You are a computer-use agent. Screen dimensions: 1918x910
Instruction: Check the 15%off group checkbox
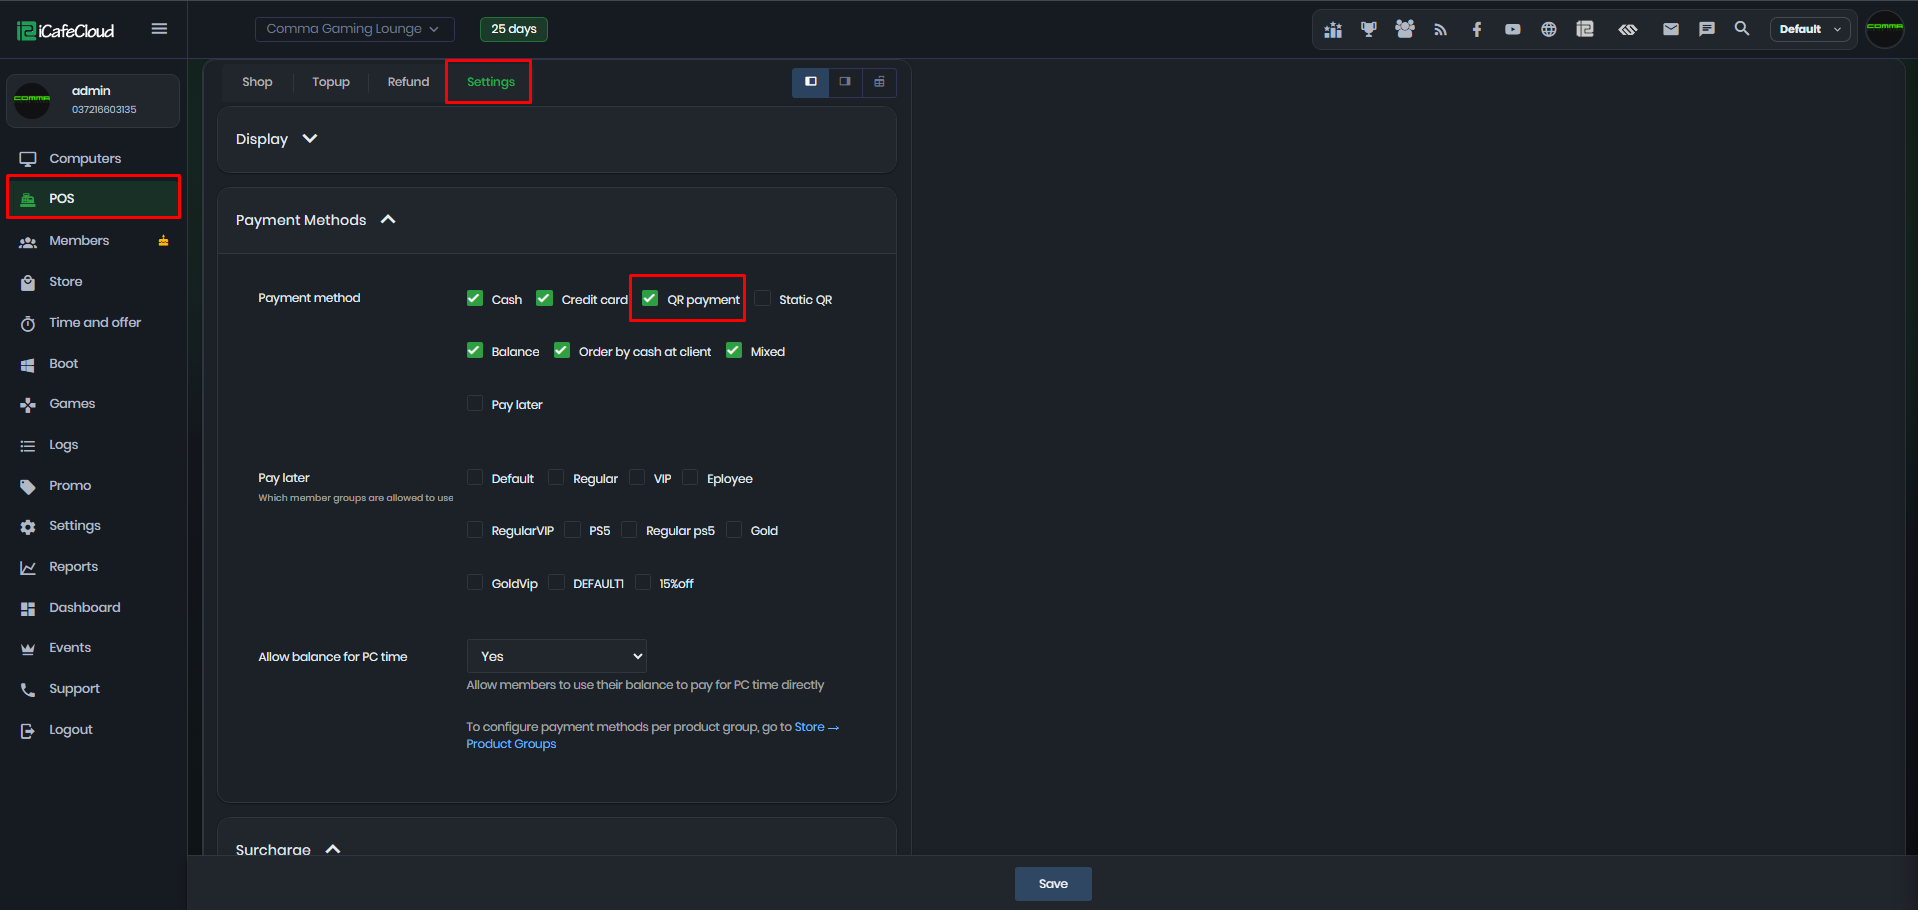643,582
